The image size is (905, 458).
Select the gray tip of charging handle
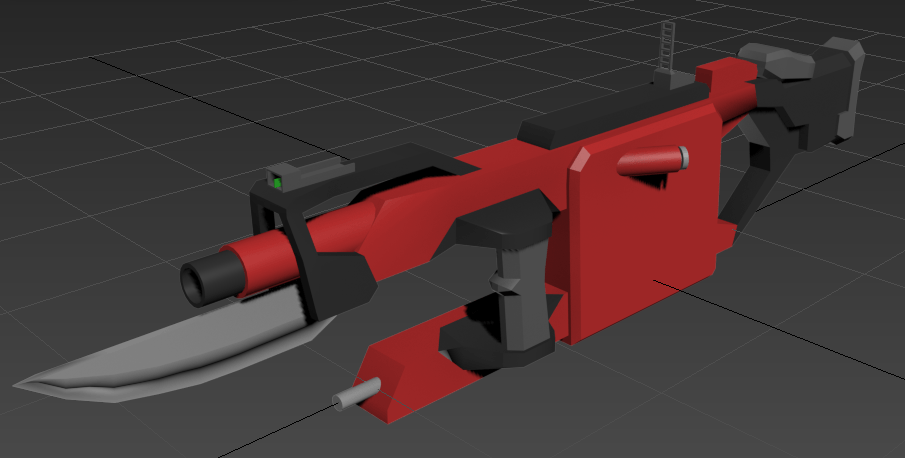(x=683, y=157)
